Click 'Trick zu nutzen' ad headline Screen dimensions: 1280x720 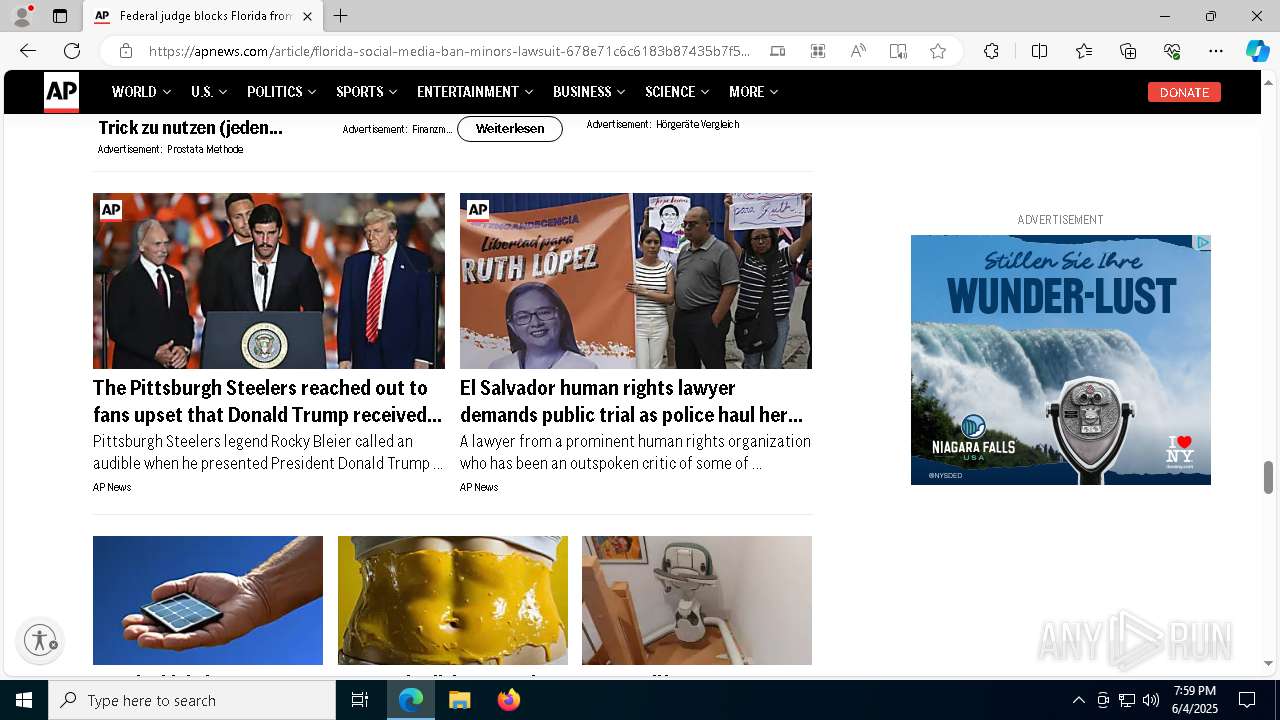tap(190, 128)
